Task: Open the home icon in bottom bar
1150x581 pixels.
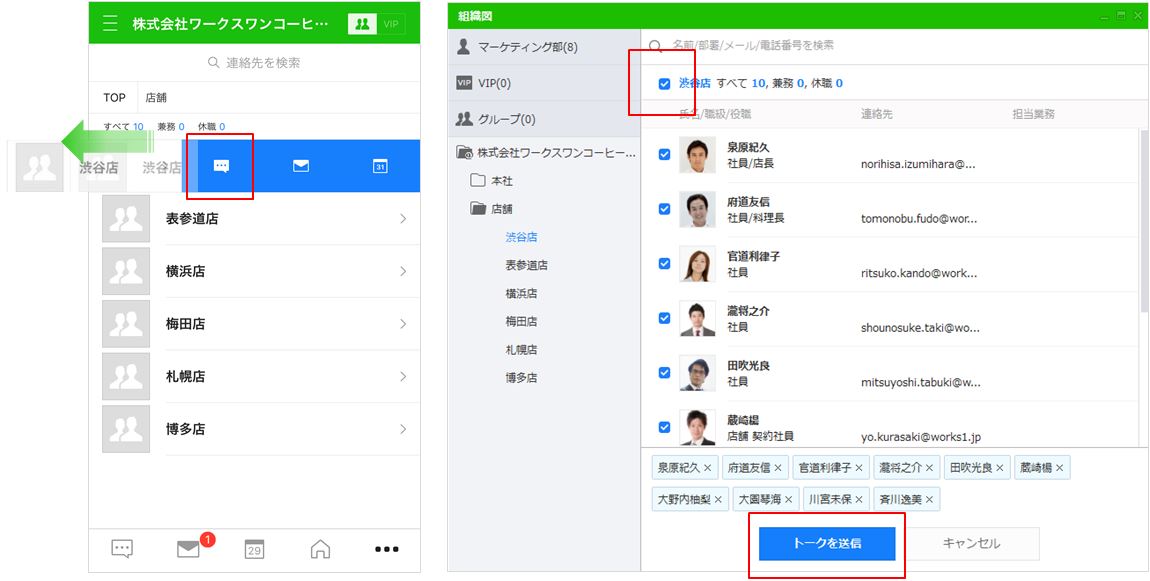Action: point(320,549)
